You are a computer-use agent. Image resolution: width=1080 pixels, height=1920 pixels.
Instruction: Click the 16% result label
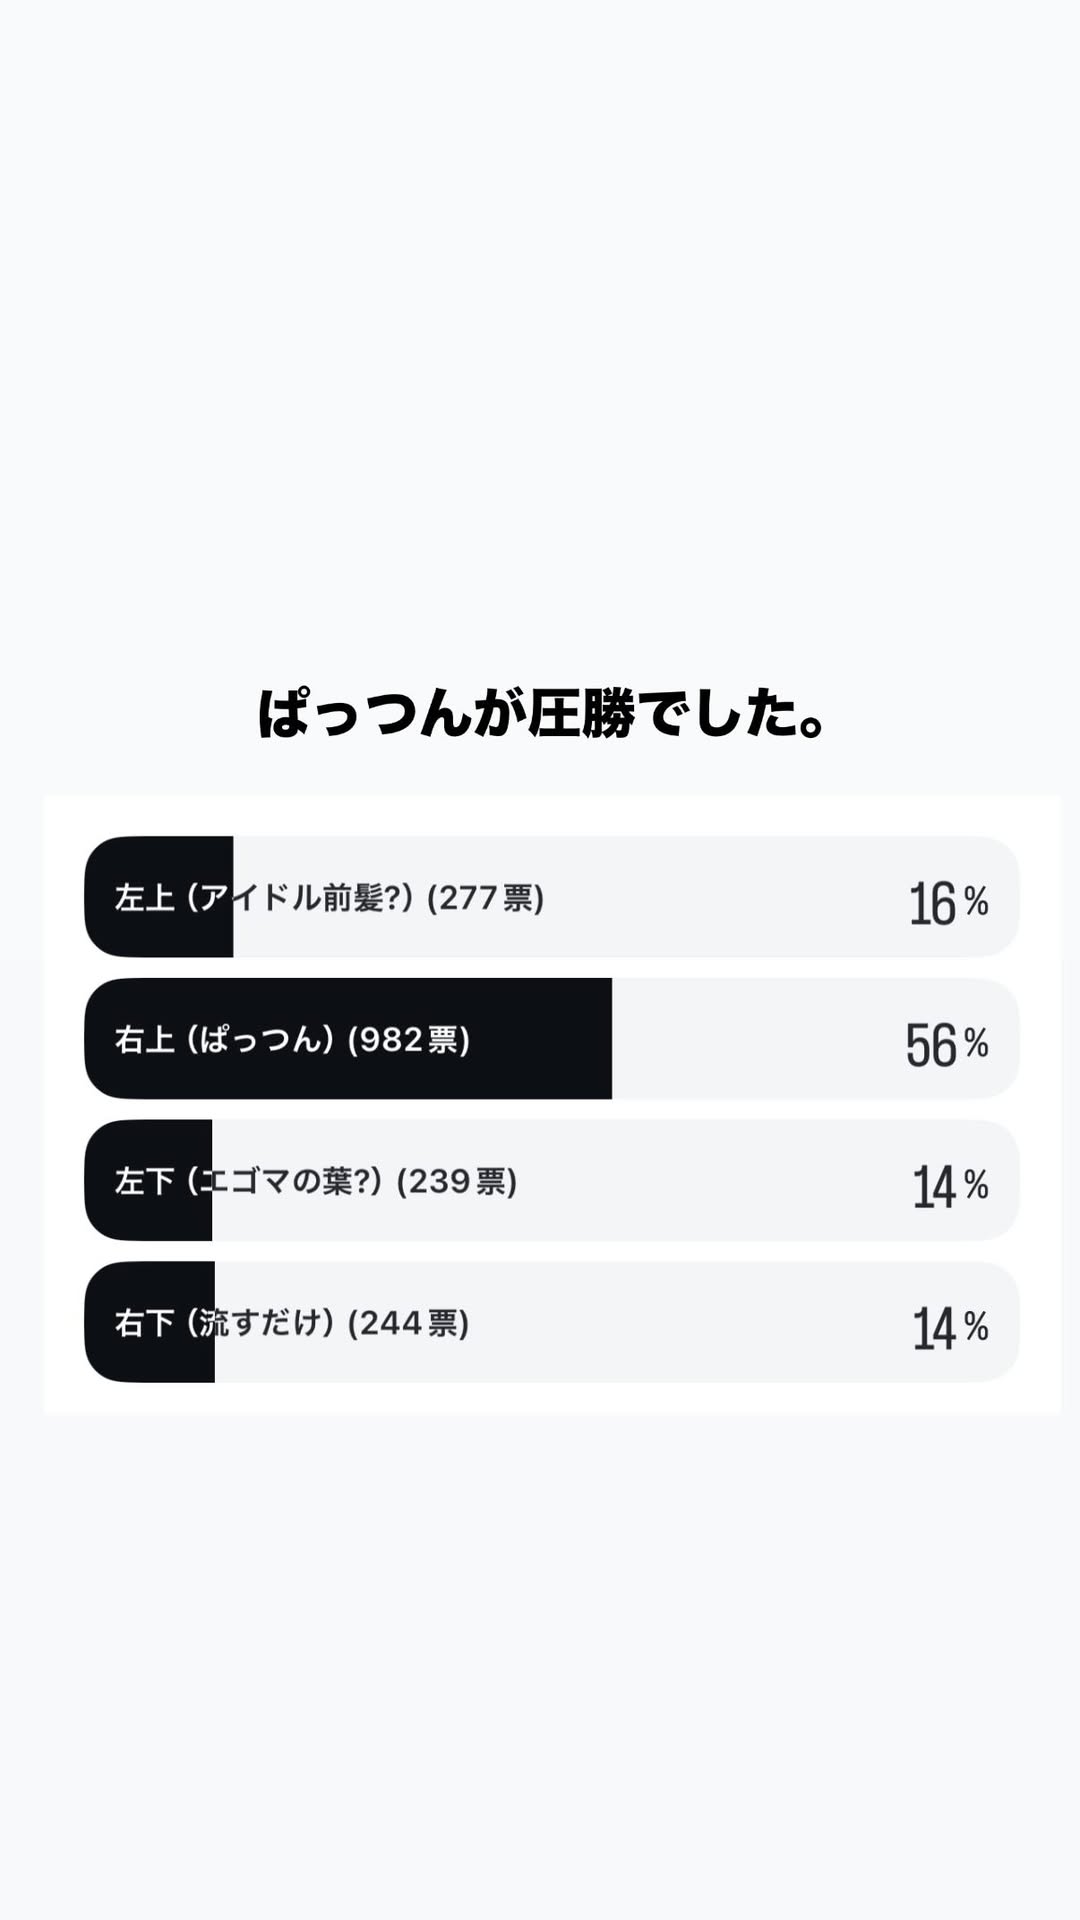[x=948, y=903]
